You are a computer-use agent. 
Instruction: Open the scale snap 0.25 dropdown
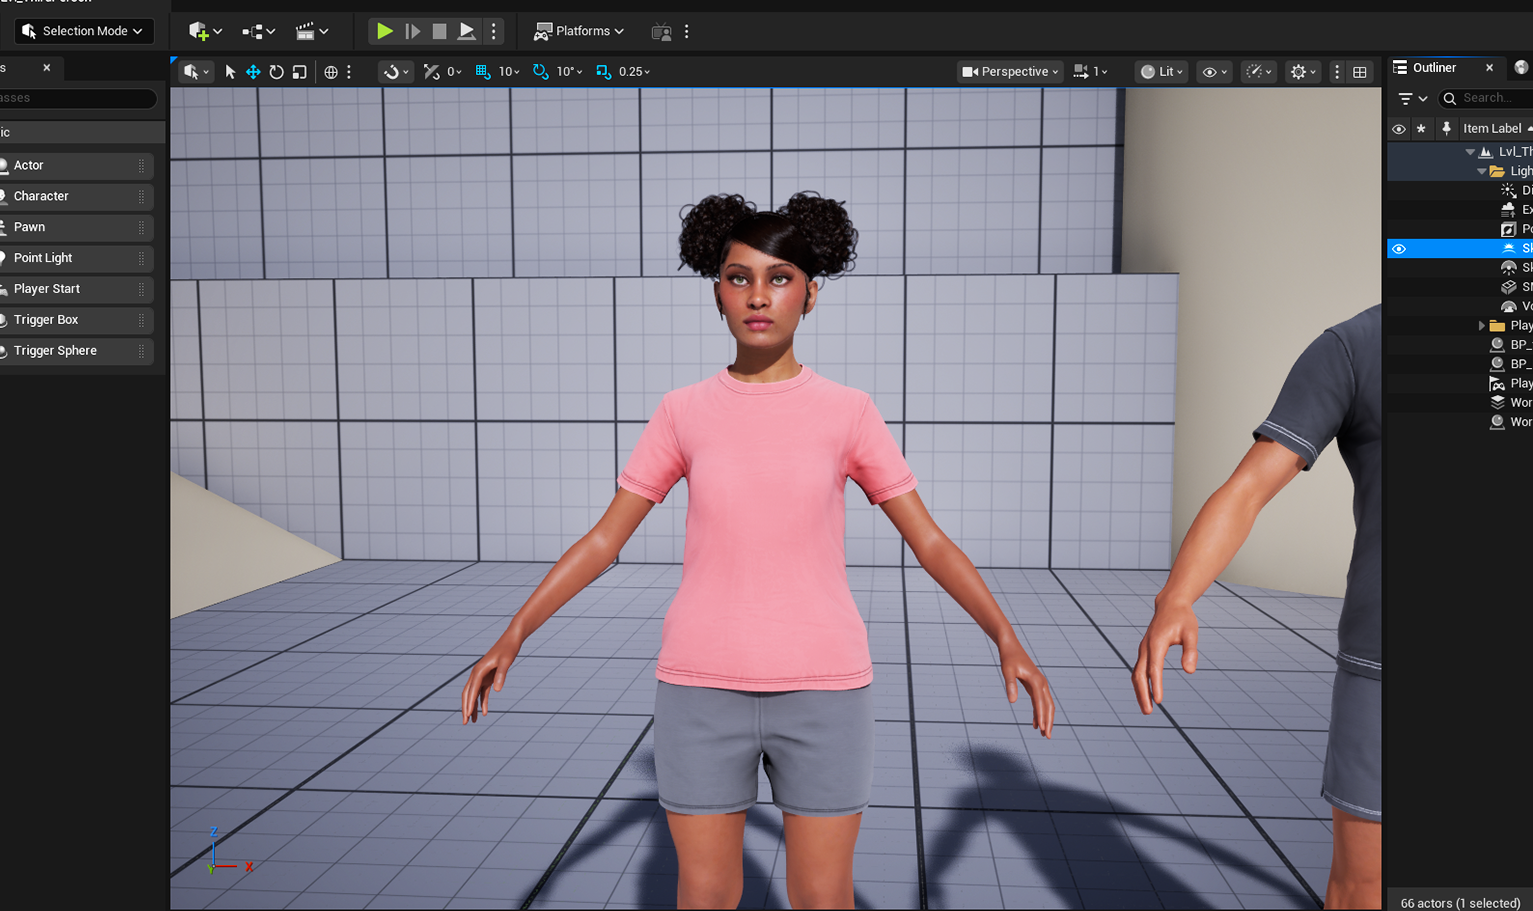(x=634, y=71)
